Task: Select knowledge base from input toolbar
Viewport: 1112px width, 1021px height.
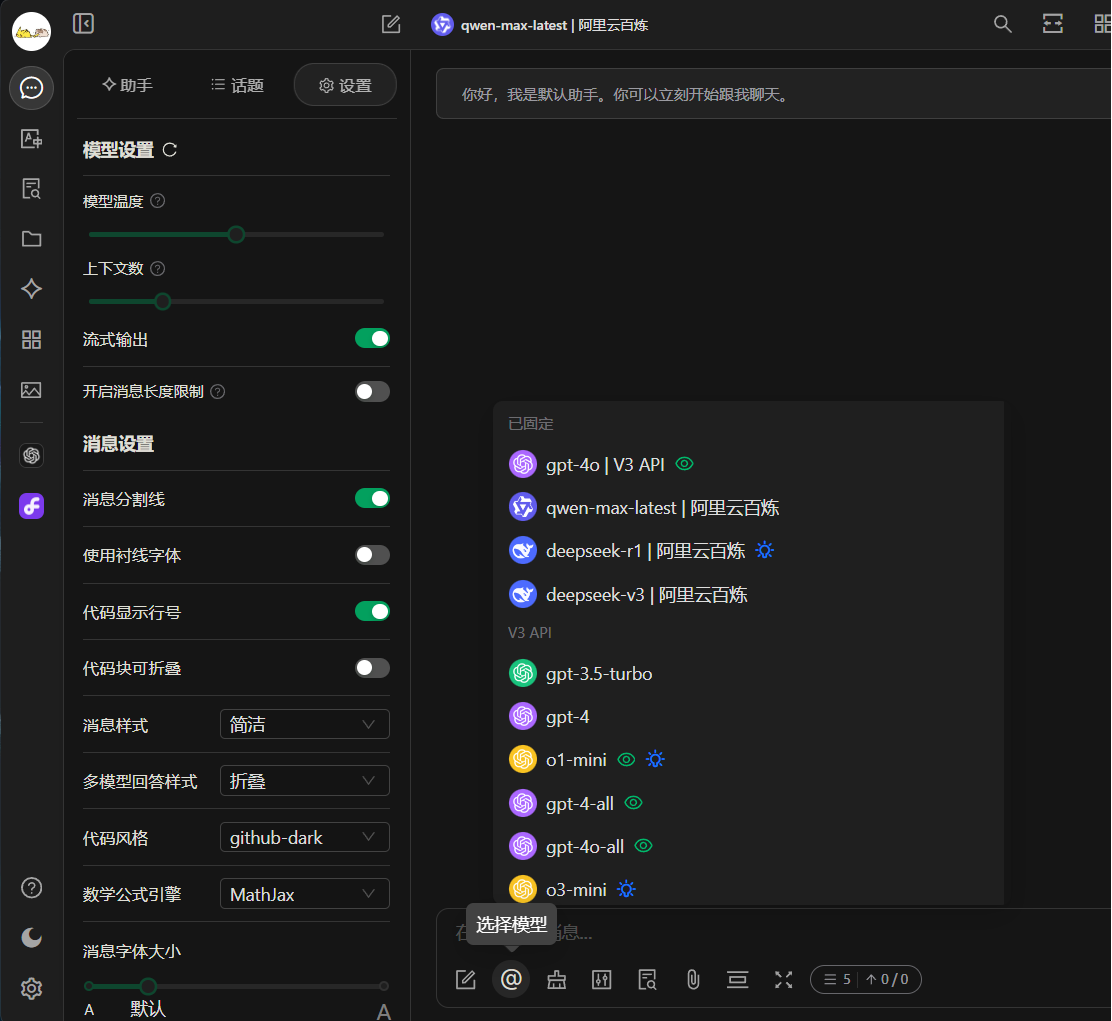Action: pos(647,980)
